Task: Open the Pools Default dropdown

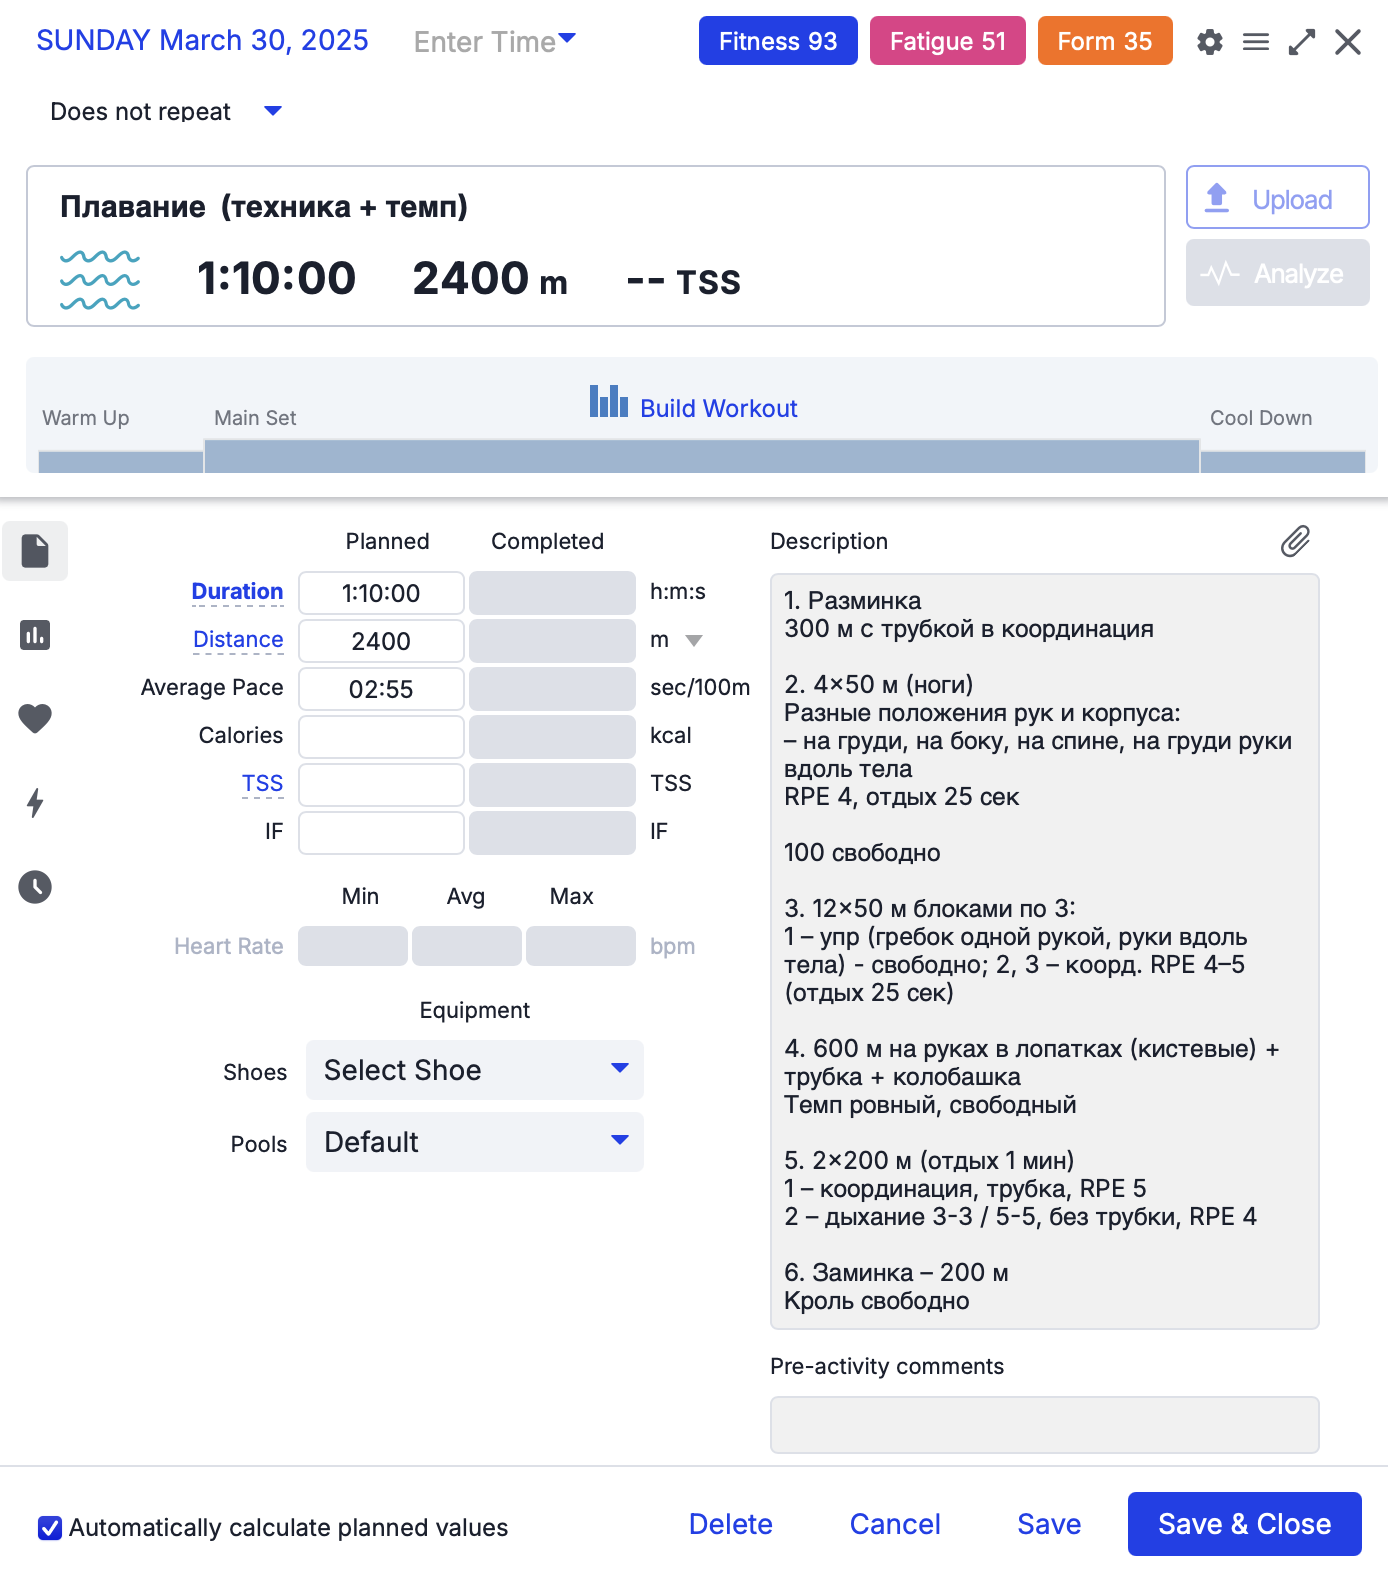Action: 475,1142
